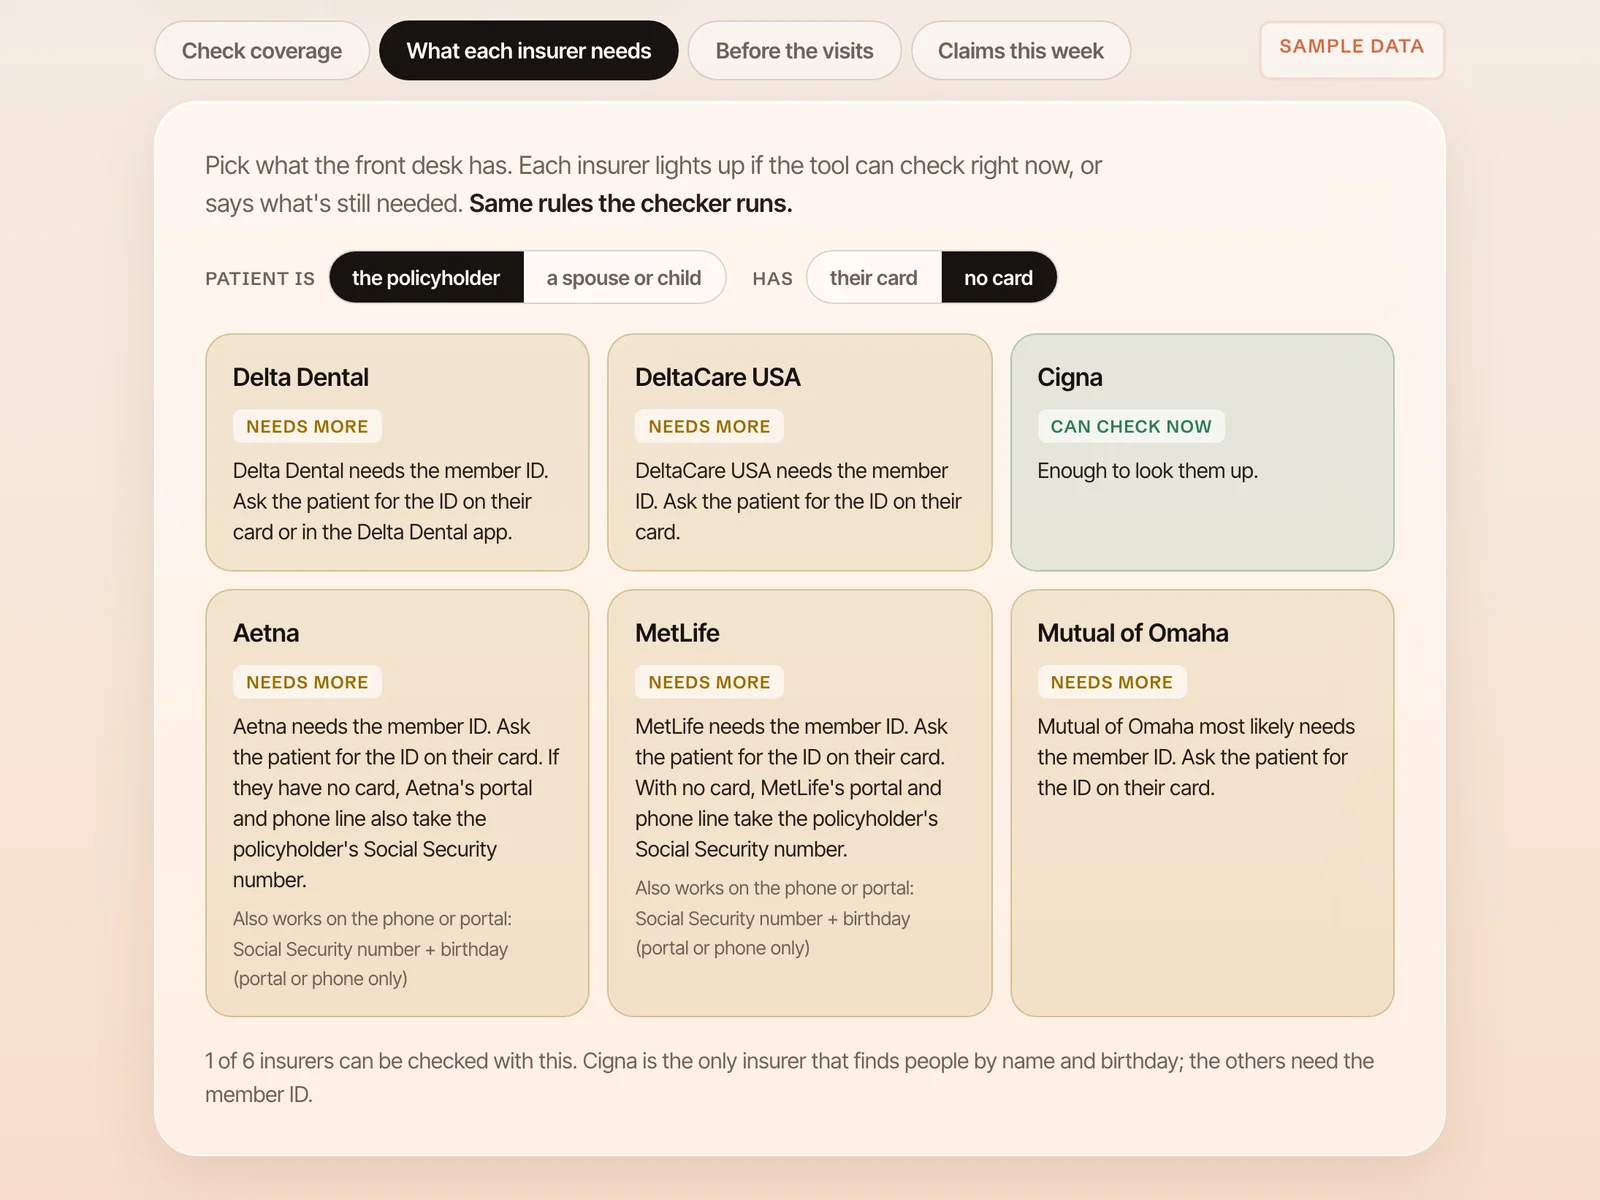The height and width of the screenshot is (1200, 1600).
Task: Set patient to the policyholder
Action: click(426, 278)
